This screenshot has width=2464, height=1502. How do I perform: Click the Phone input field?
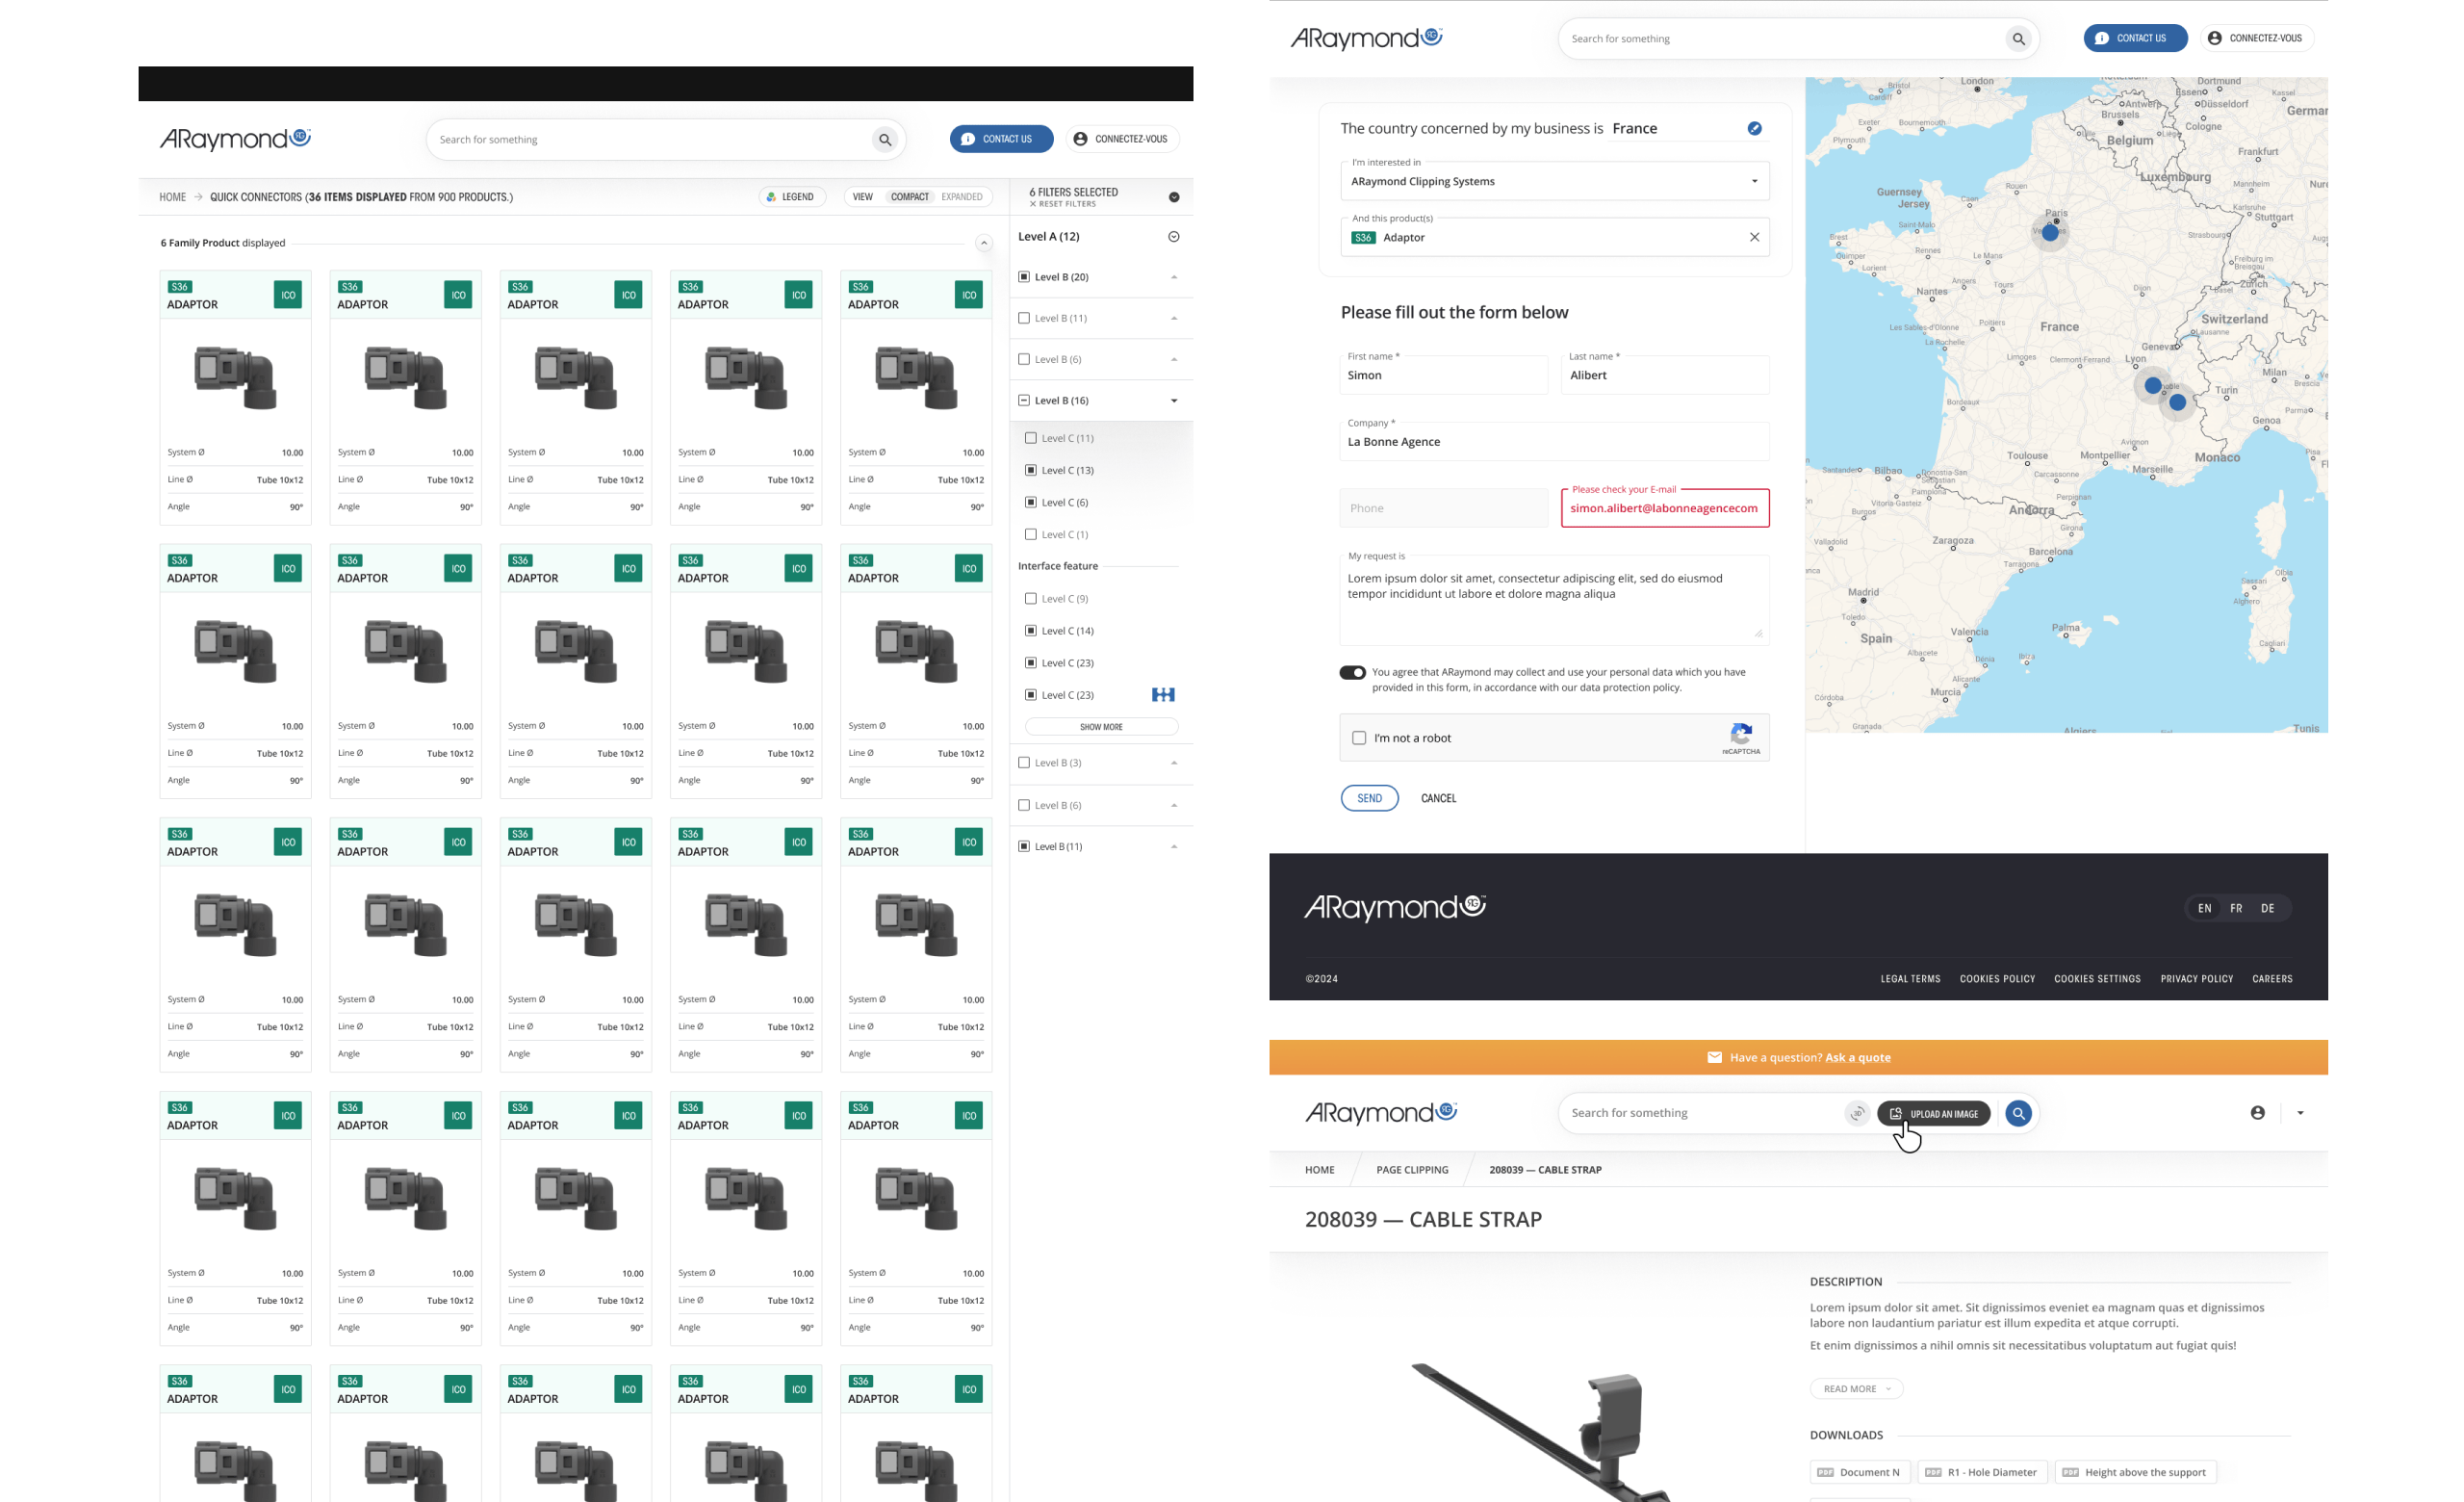1443,508
